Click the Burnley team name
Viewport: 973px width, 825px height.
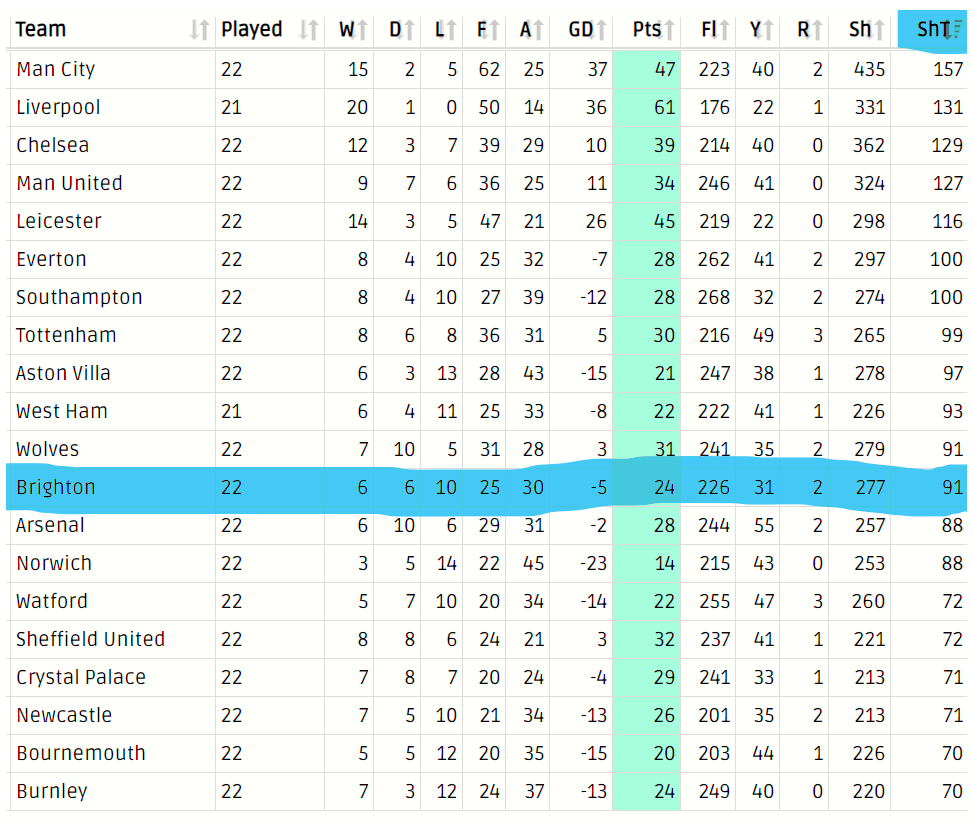52,791
